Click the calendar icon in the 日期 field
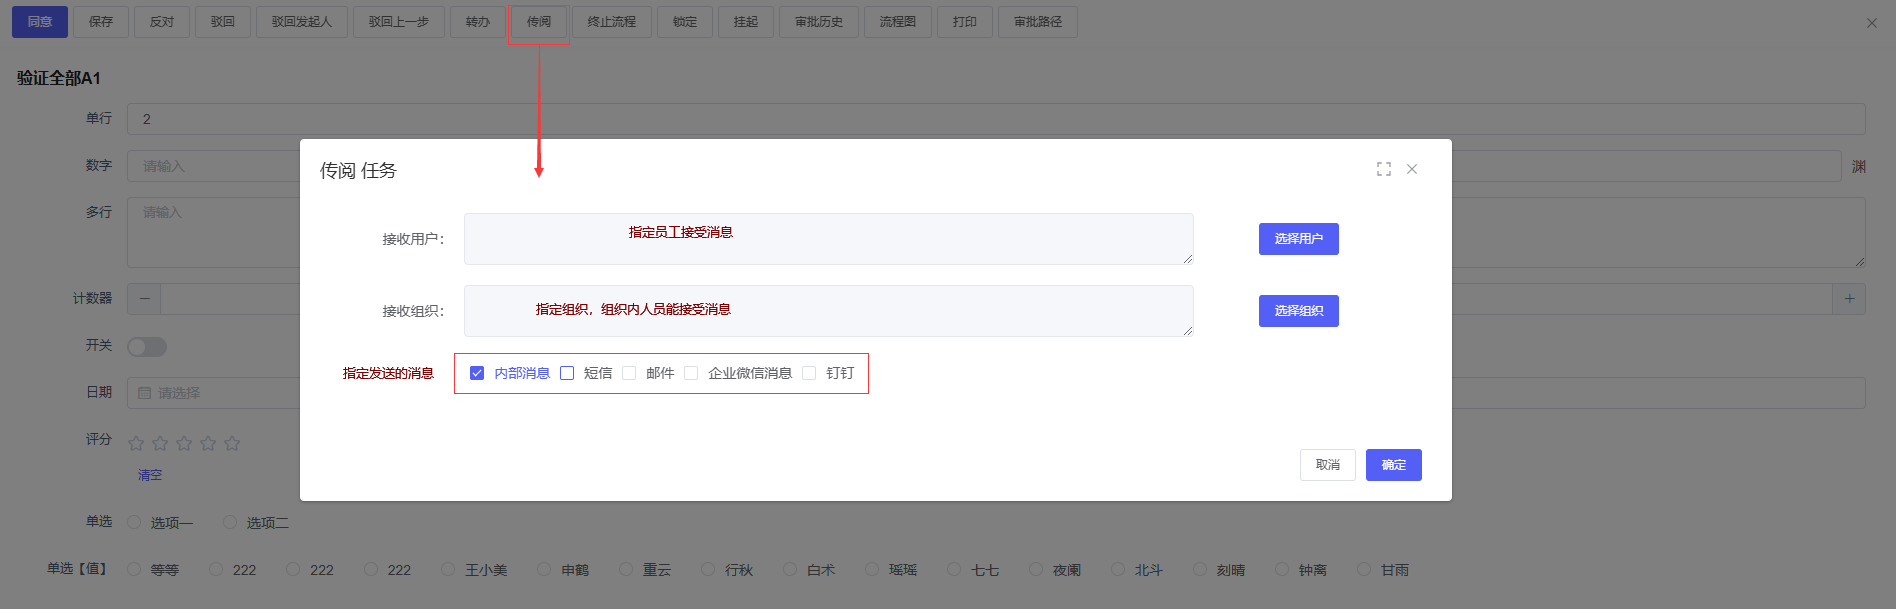1896x609 pixels. pos(145,393)
